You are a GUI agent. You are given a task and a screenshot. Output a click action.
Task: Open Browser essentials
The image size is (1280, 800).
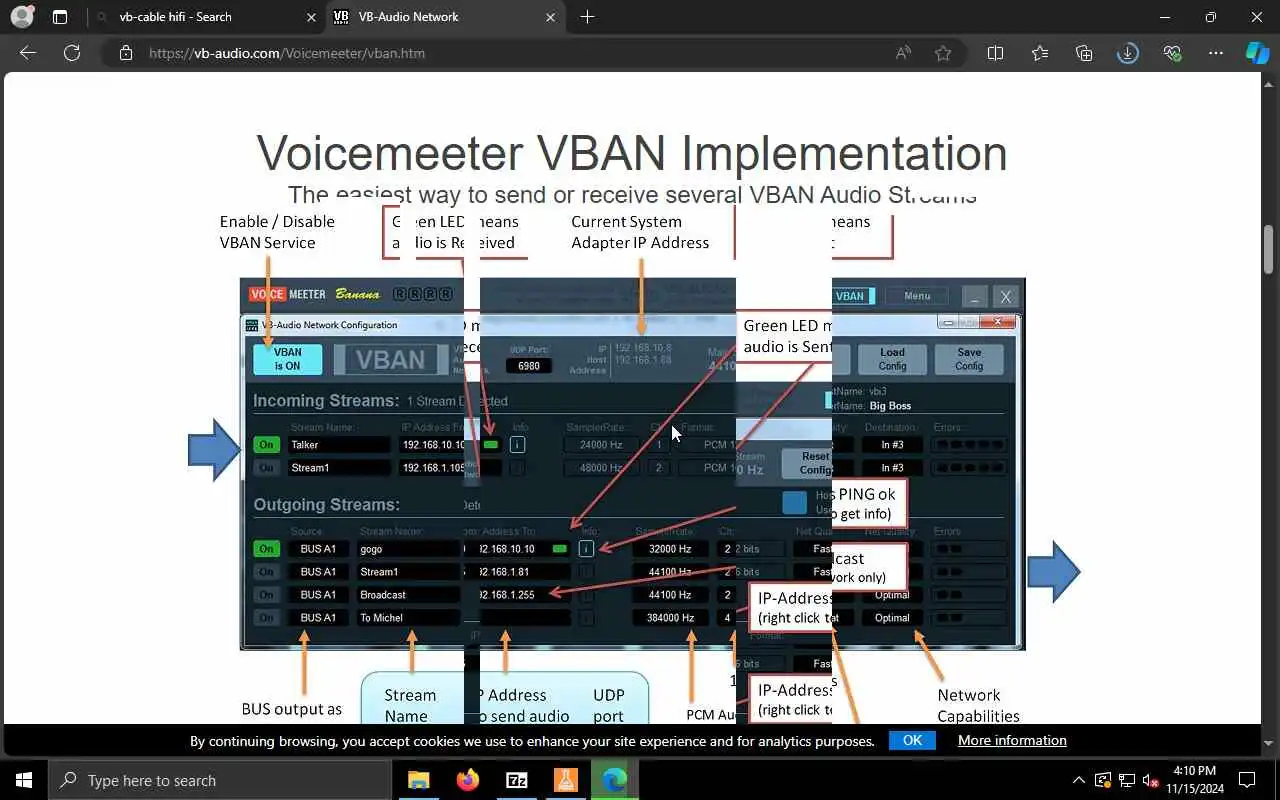pos(1172,53)
